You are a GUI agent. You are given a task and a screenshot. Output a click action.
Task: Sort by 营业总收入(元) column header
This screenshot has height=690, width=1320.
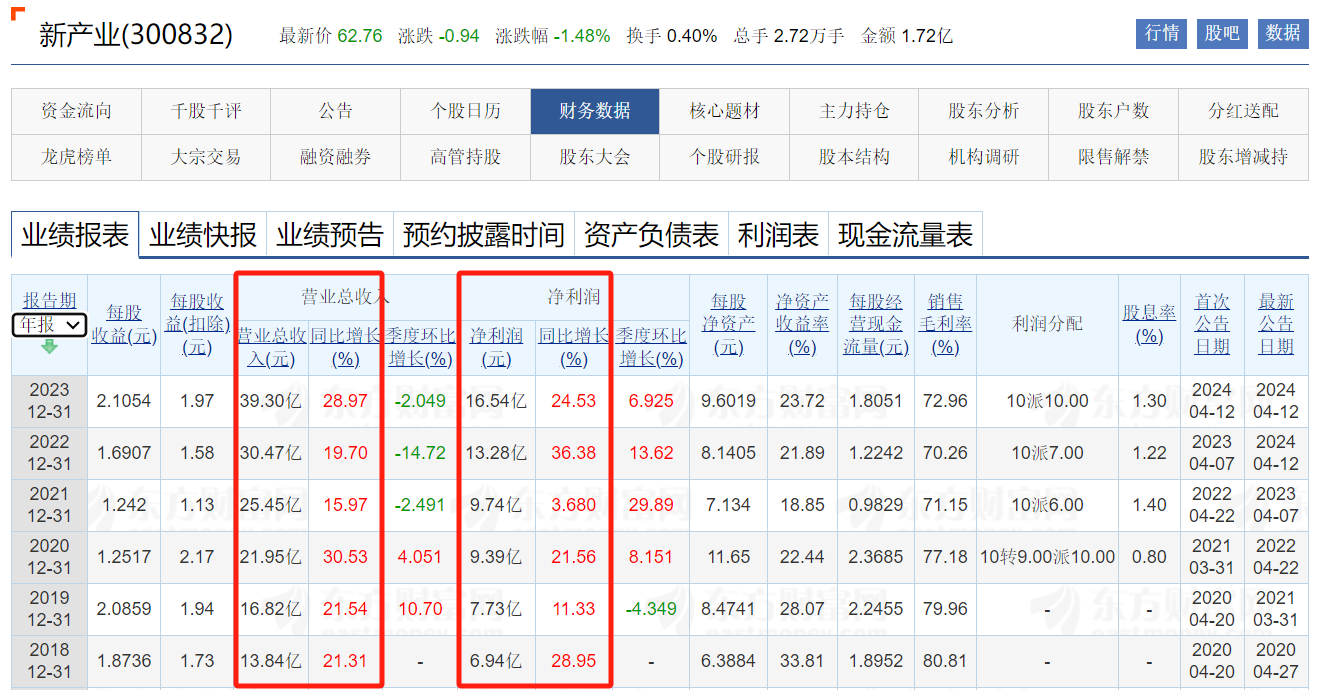pyautogui.click(x=272, y=347)
